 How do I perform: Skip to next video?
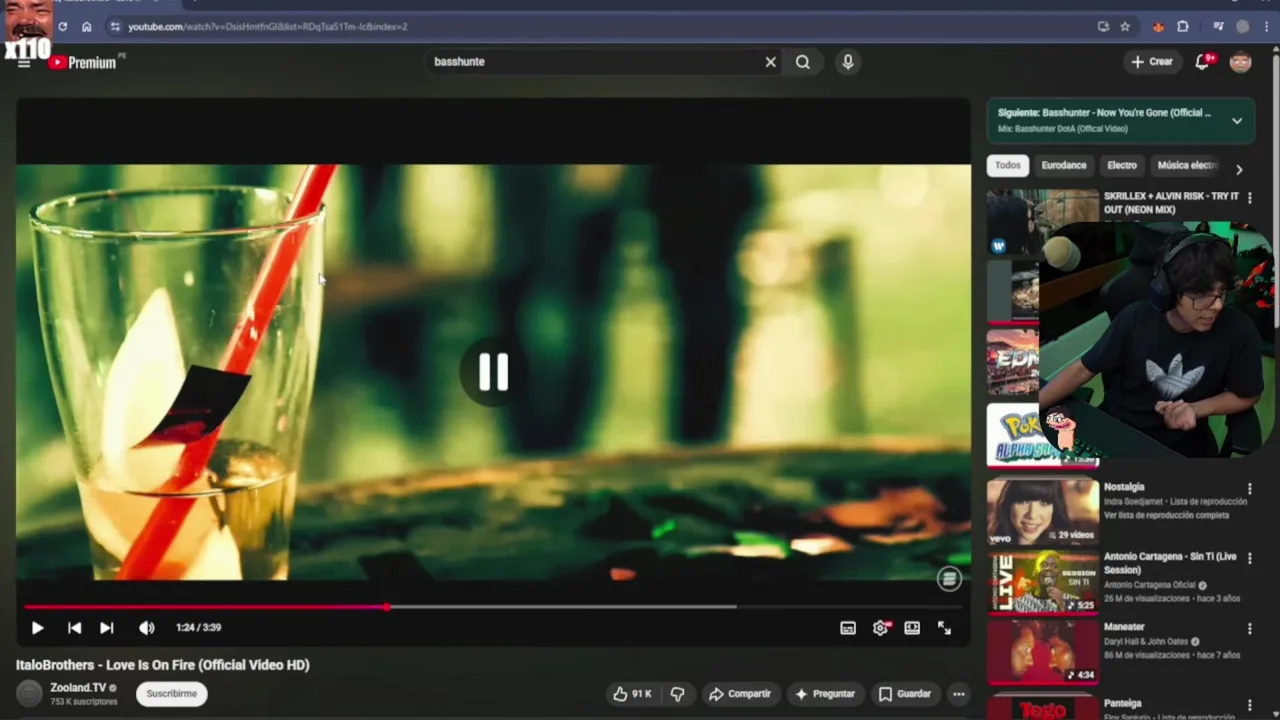pyautogui.click(x=106, y=628)
